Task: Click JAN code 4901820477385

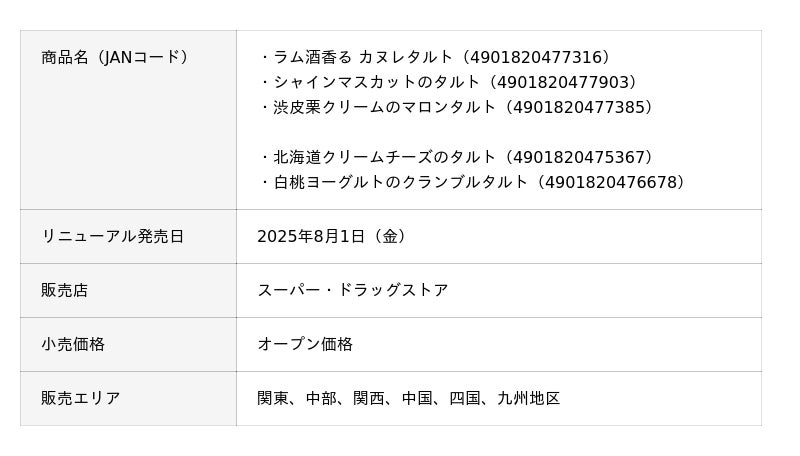Action: point(580,107)
